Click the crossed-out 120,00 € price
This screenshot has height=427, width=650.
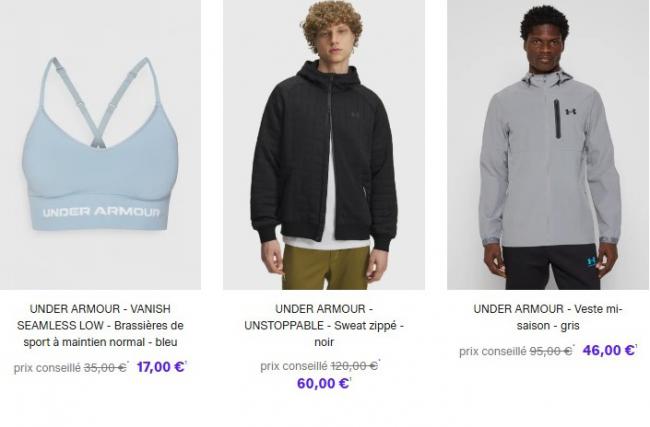354,366
